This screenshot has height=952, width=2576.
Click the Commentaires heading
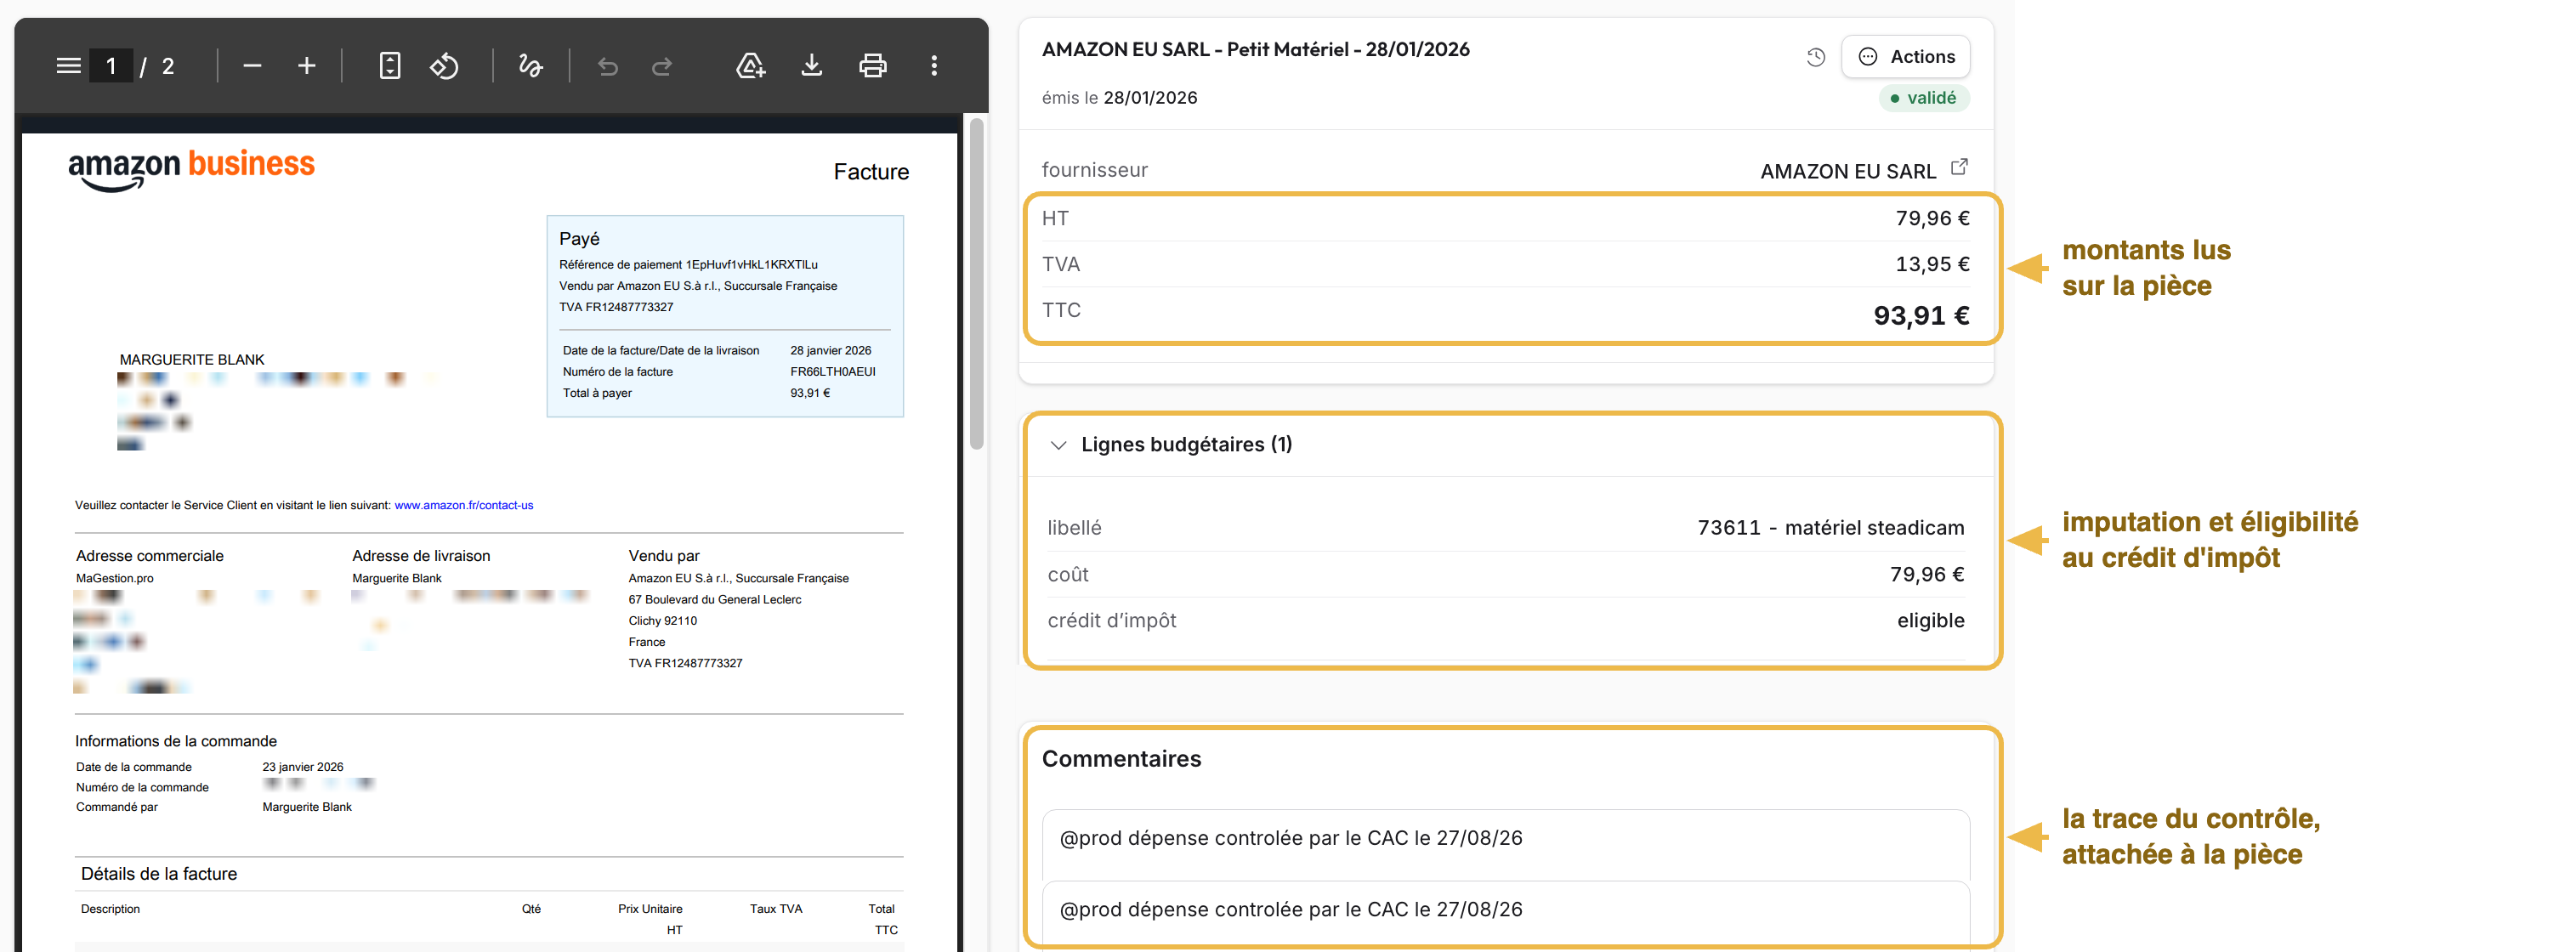(1122, 759)
